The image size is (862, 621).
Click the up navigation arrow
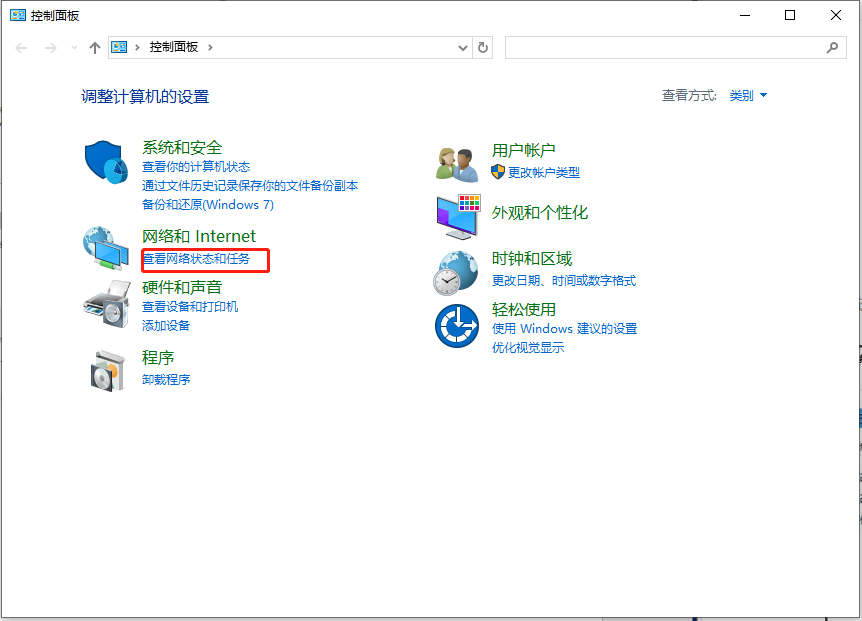pos(94,47)
